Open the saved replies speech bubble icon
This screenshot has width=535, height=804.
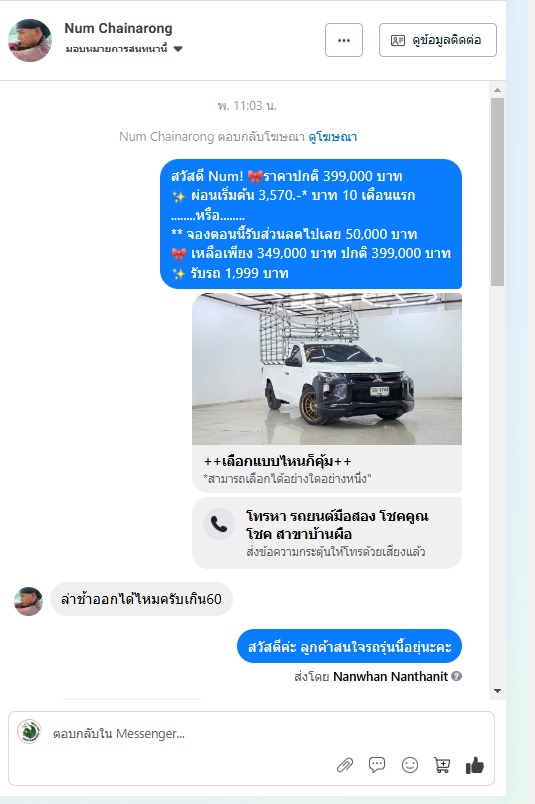click(377, 765)
